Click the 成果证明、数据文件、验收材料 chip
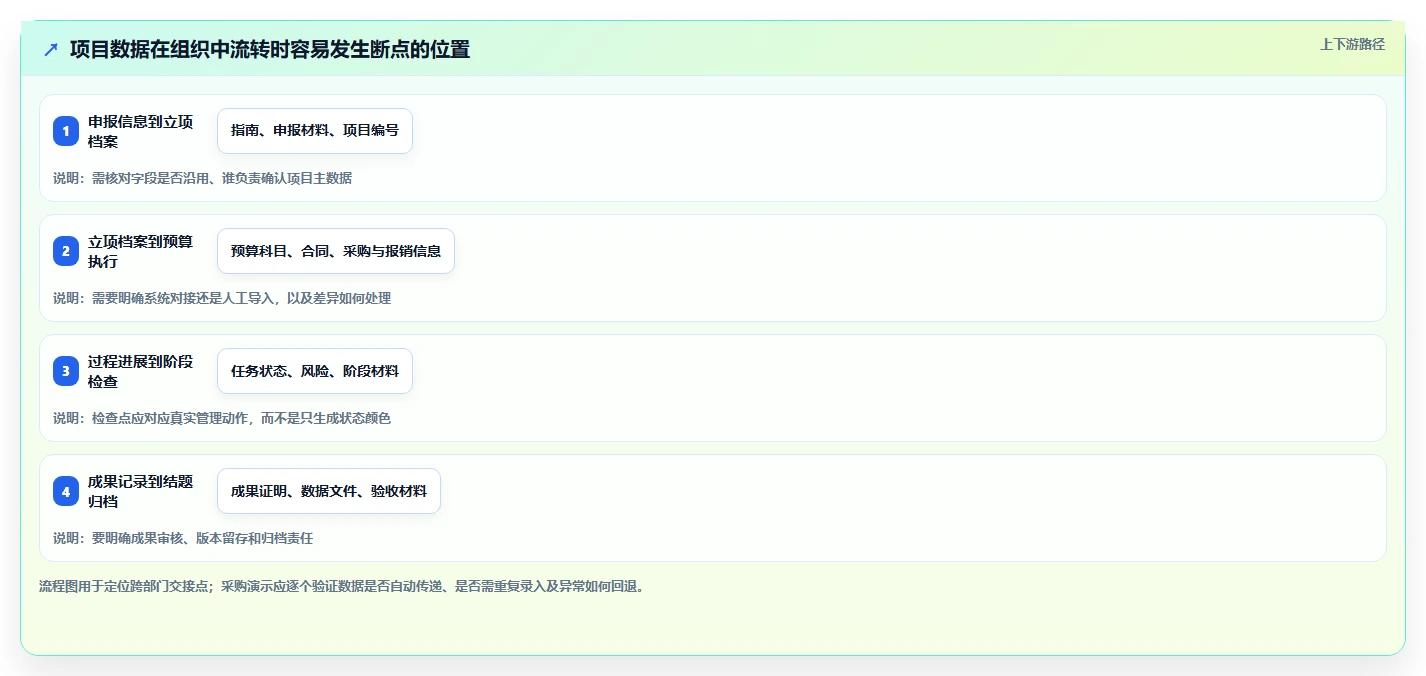1426x676 pixels. click(x=329, y=491)
